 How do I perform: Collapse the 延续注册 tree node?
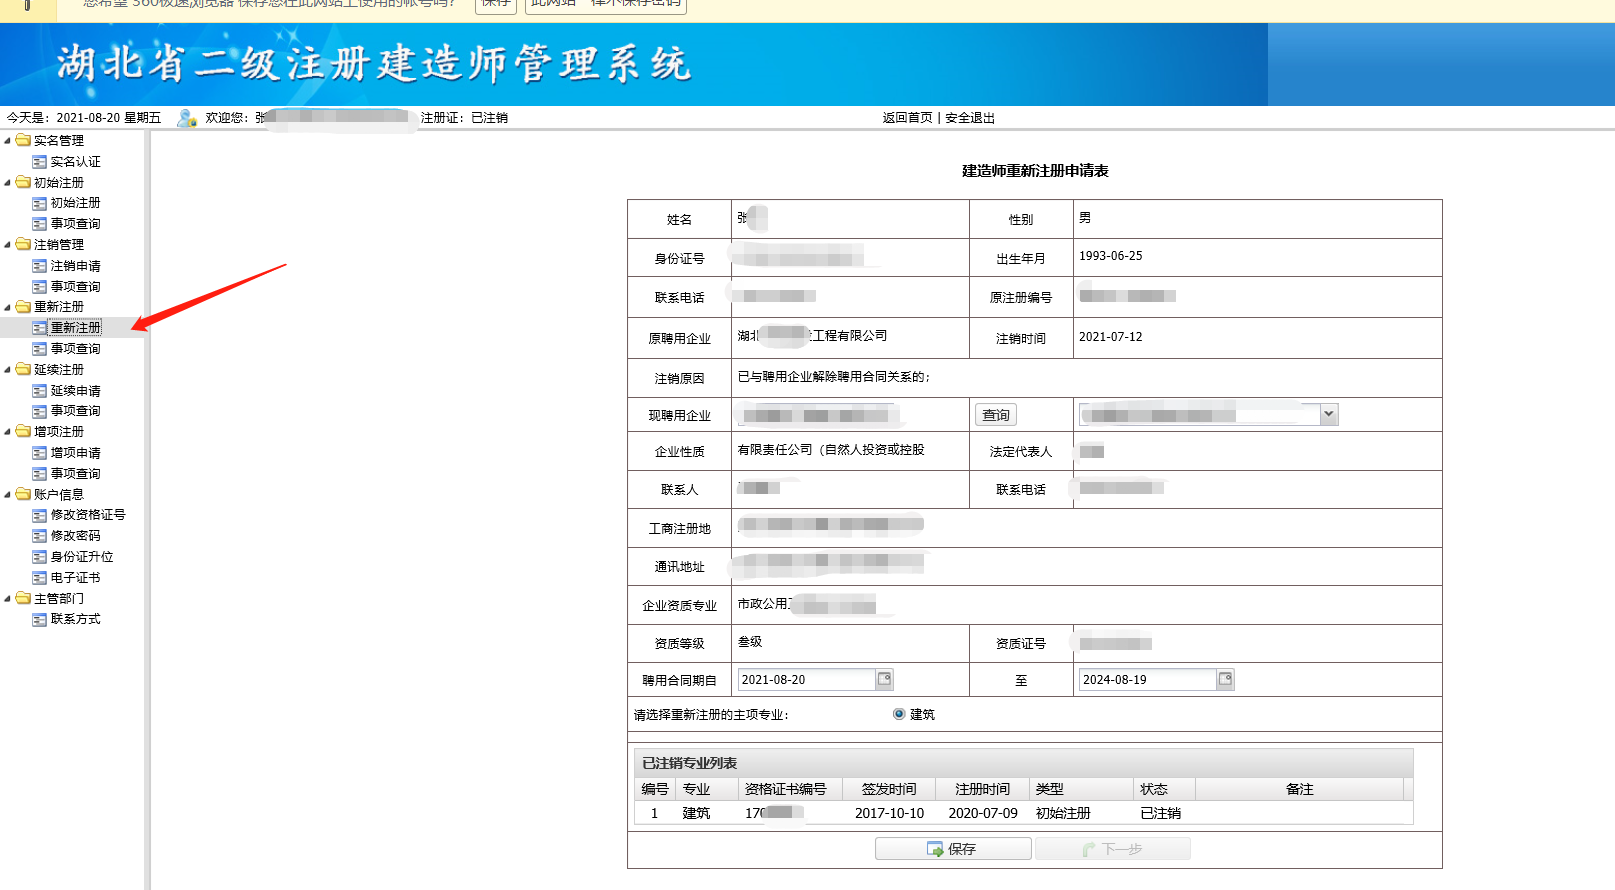pos(8,370)
